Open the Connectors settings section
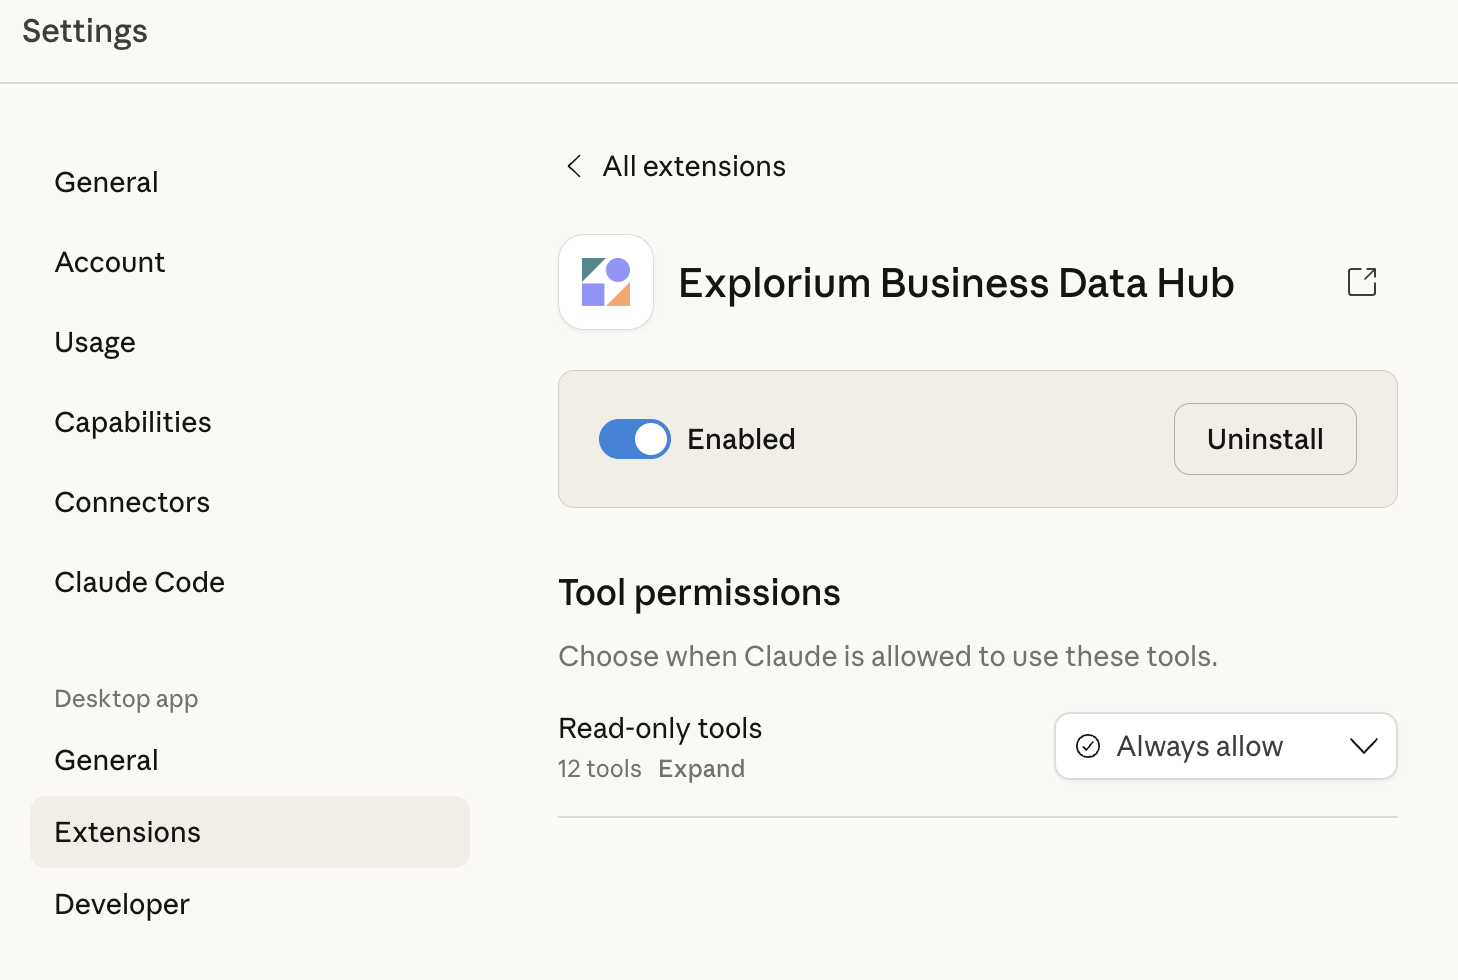1458x980 pixels. pos(132,502)
